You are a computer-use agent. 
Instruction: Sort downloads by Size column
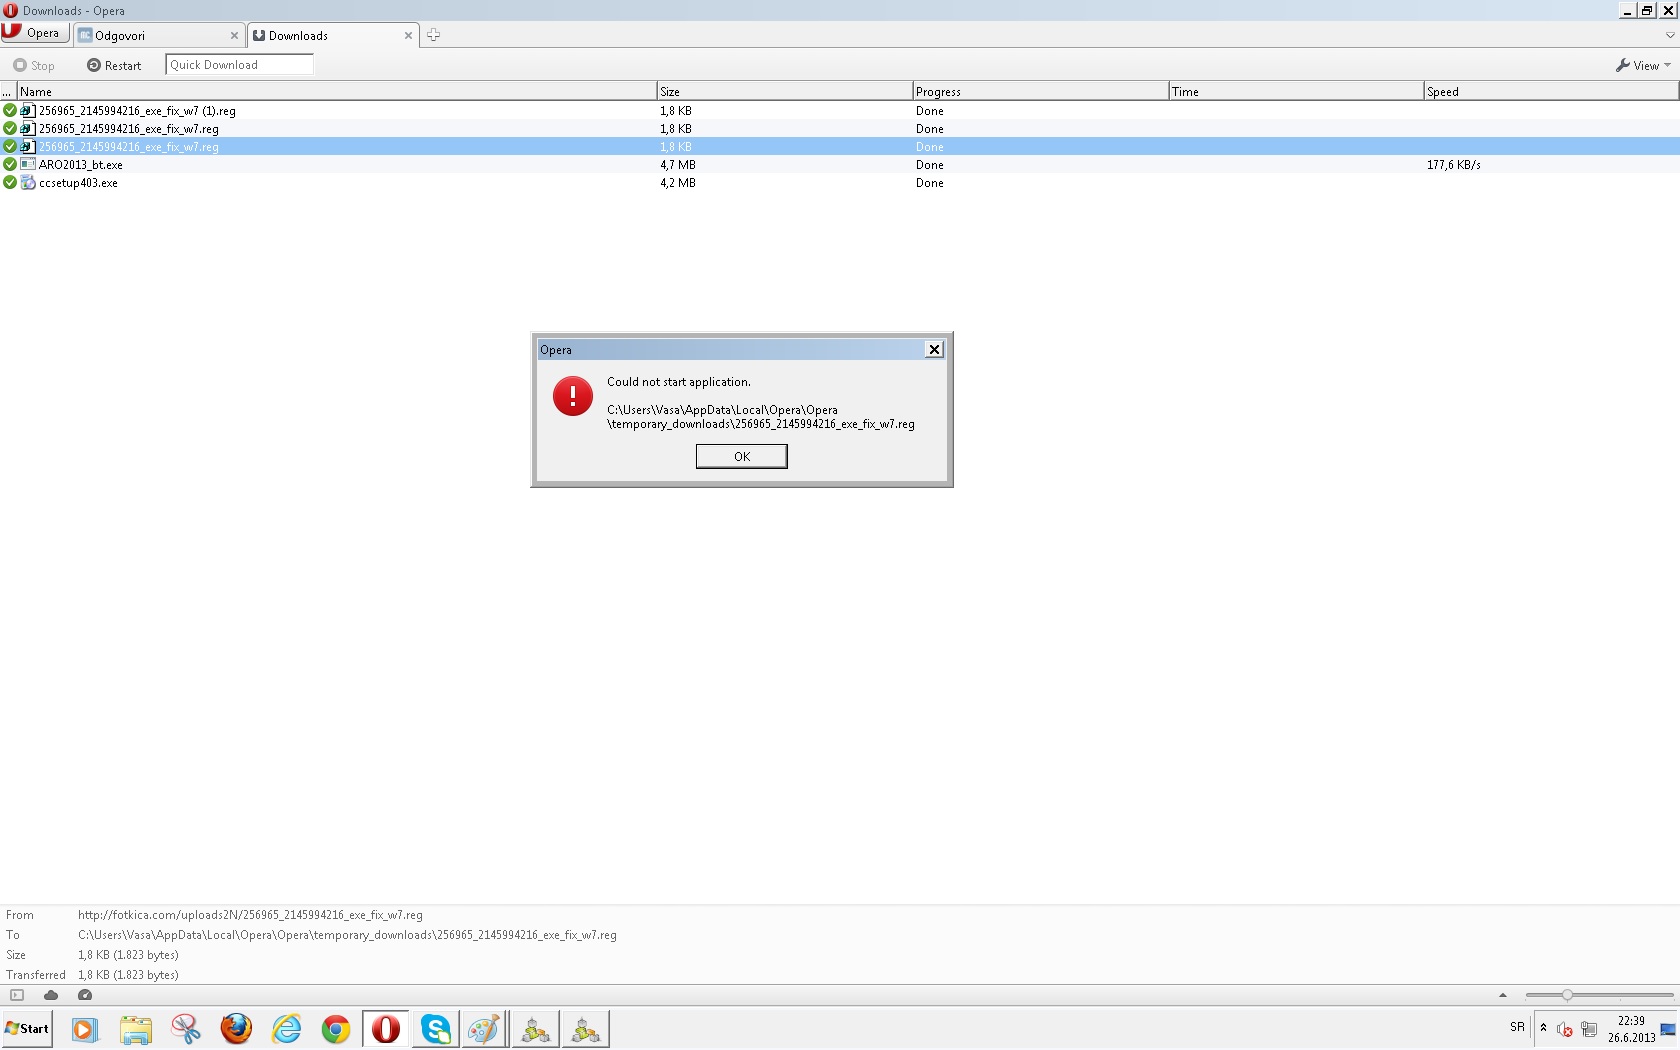click(x=784, y=91)
